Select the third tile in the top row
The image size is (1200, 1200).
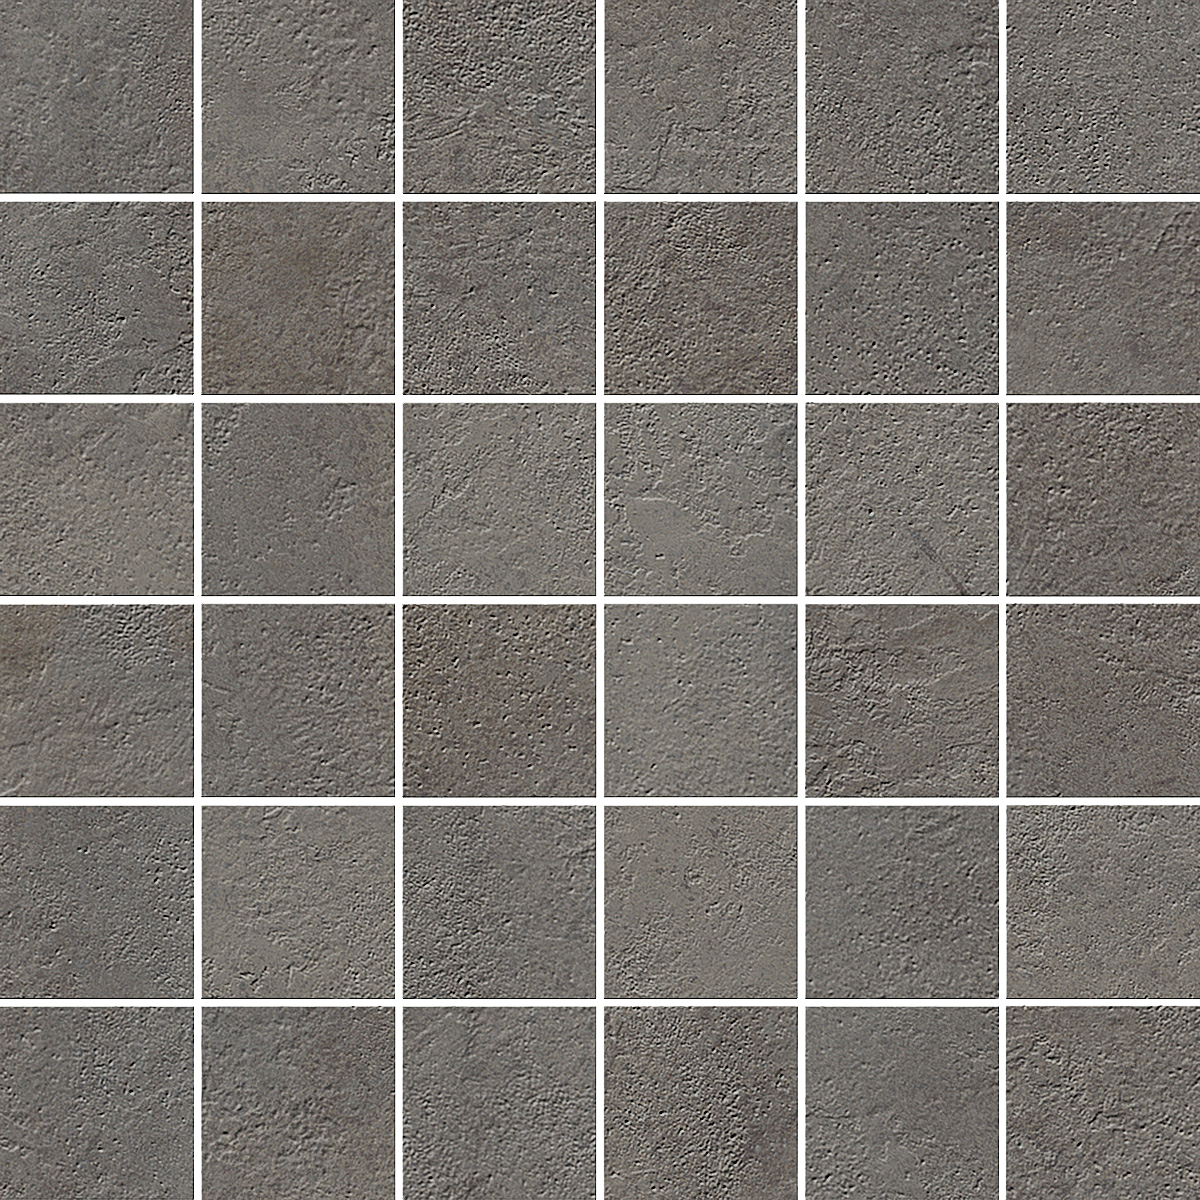[499, 96]
